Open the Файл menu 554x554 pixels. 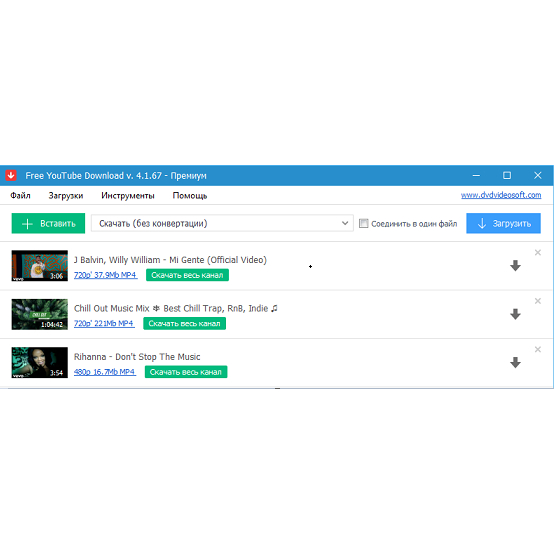coord(20,195)
